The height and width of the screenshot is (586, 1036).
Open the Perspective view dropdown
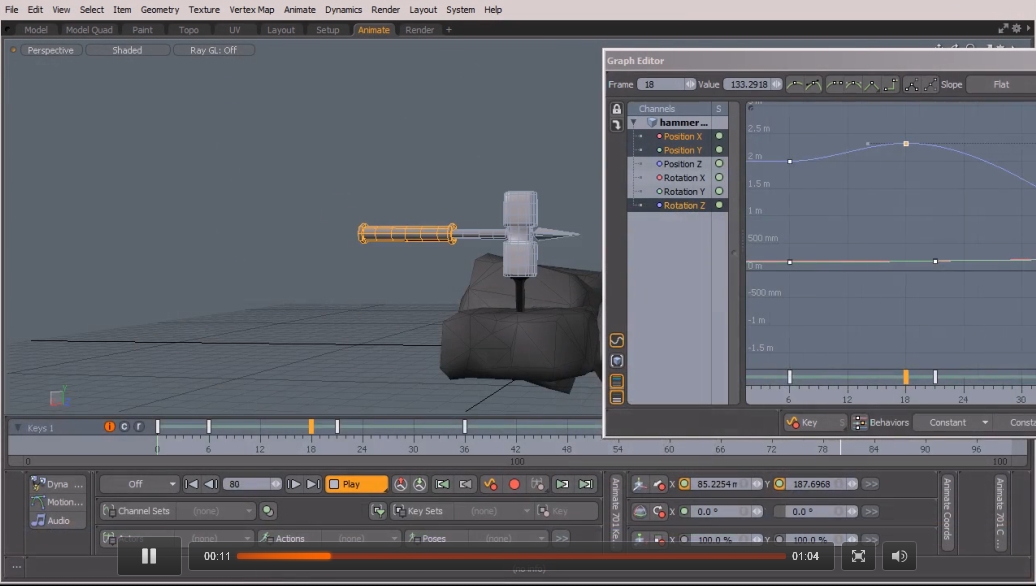click(51, 50)
